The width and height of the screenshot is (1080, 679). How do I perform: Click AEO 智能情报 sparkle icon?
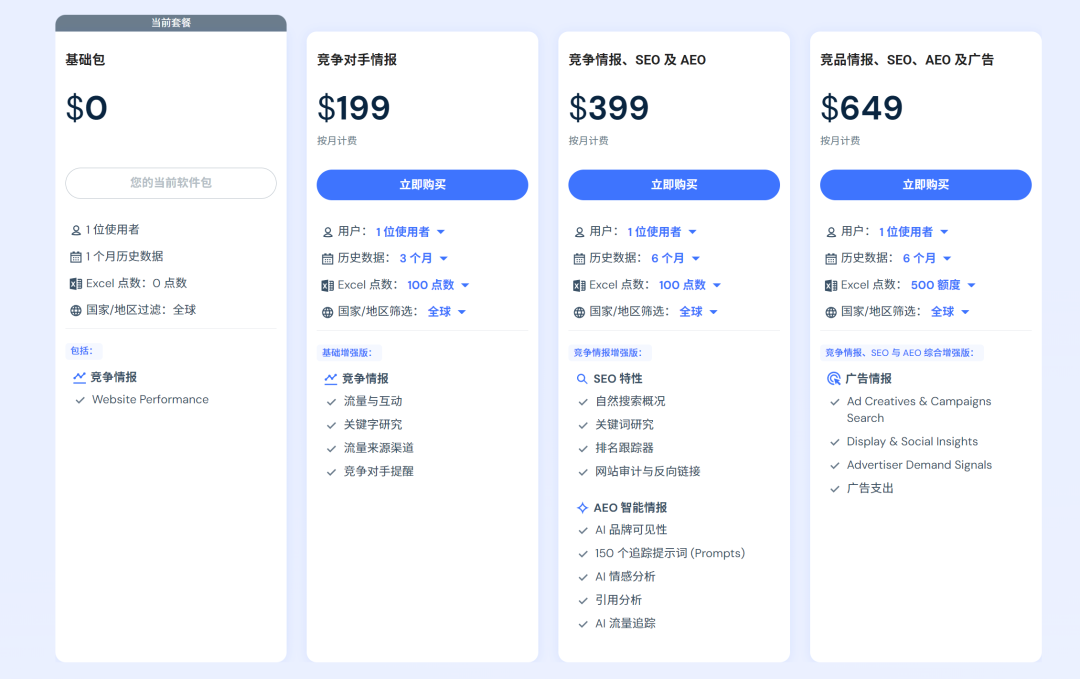[582, 508]
